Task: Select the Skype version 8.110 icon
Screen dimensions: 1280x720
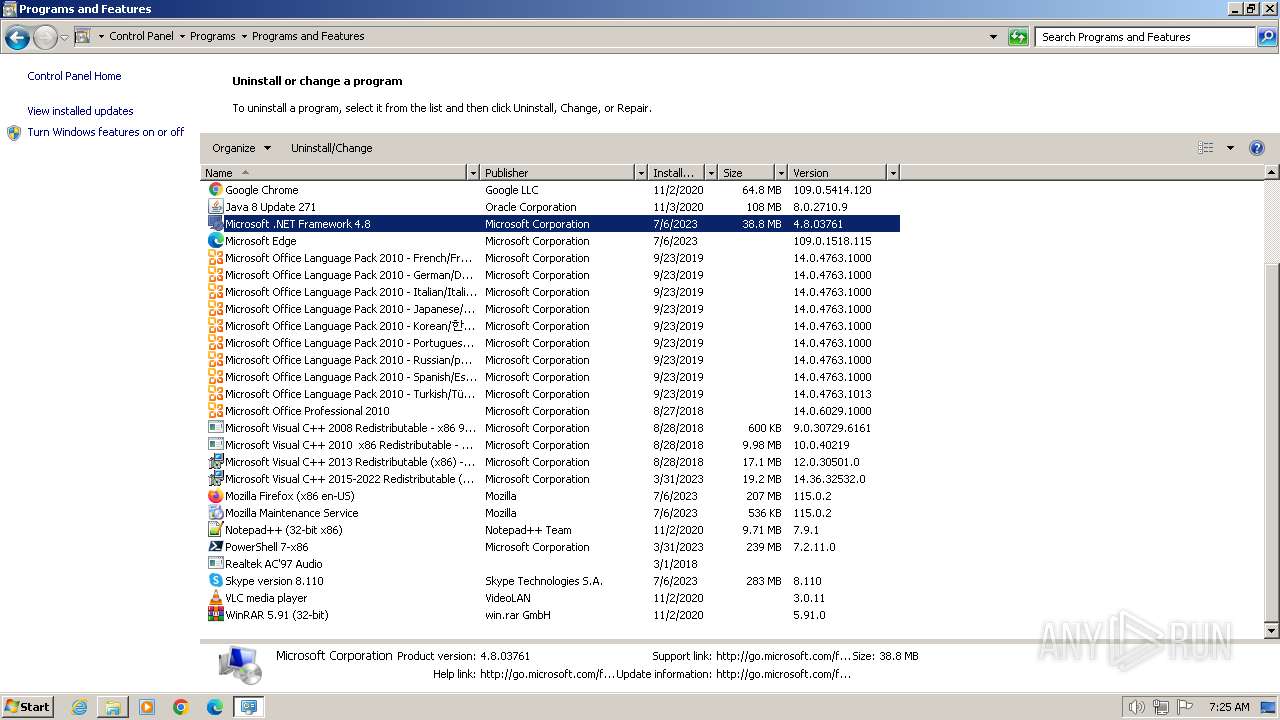Action: 215,581
